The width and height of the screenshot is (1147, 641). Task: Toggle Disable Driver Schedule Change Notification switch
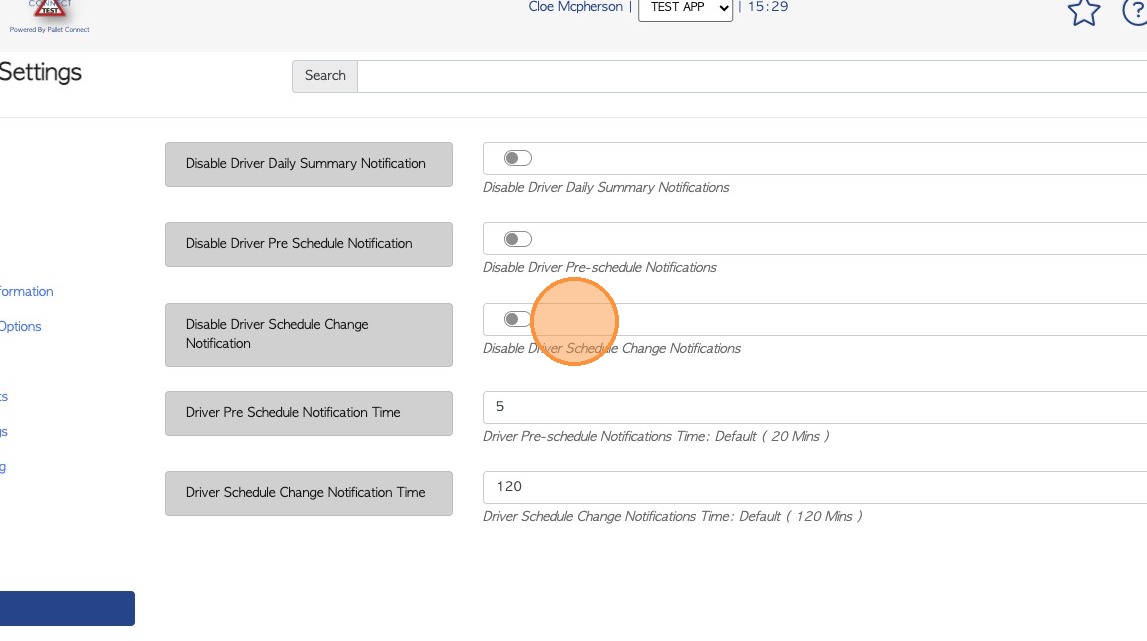[x=517, y=319]
